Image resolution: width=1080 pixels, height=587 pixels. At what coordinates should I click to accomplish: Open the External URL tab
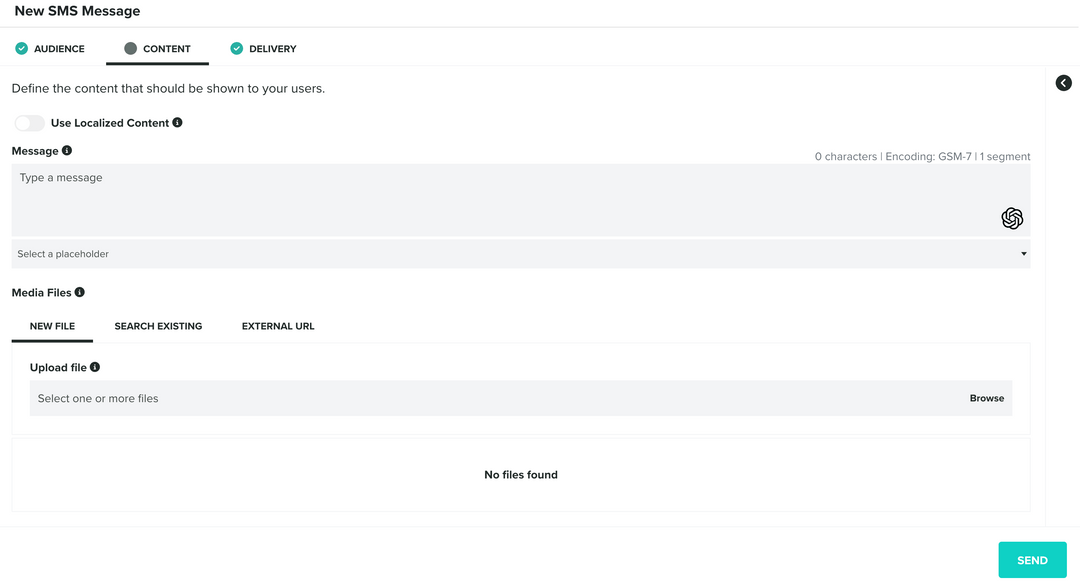(277, 325)
